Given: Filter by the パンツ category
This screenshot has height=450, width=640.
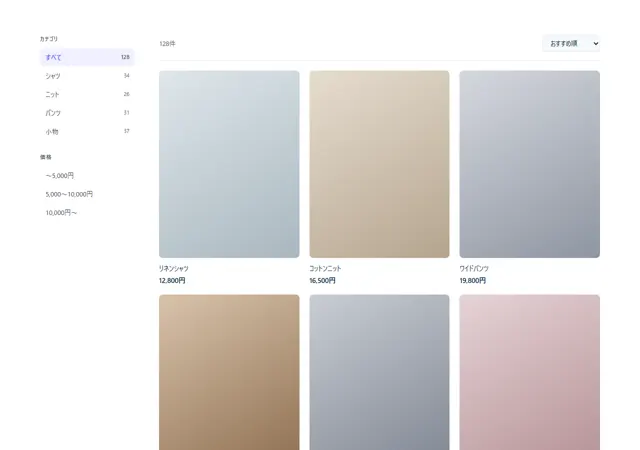Looking at the screenshot, I should tap(87, 113).
